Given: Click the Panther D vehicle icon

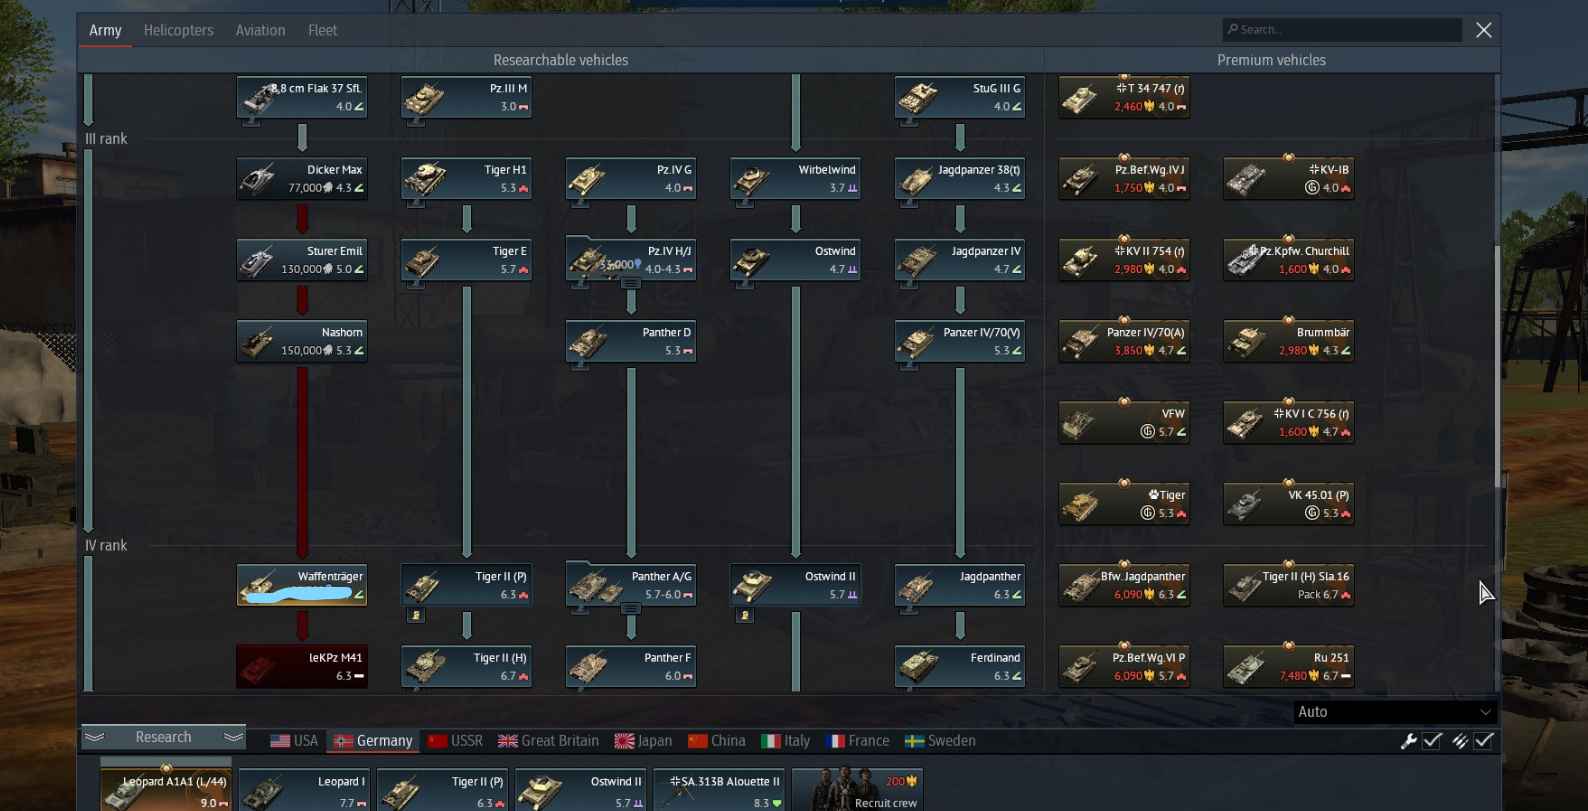Looking at the screenshot, I should (x=631, y=341).
